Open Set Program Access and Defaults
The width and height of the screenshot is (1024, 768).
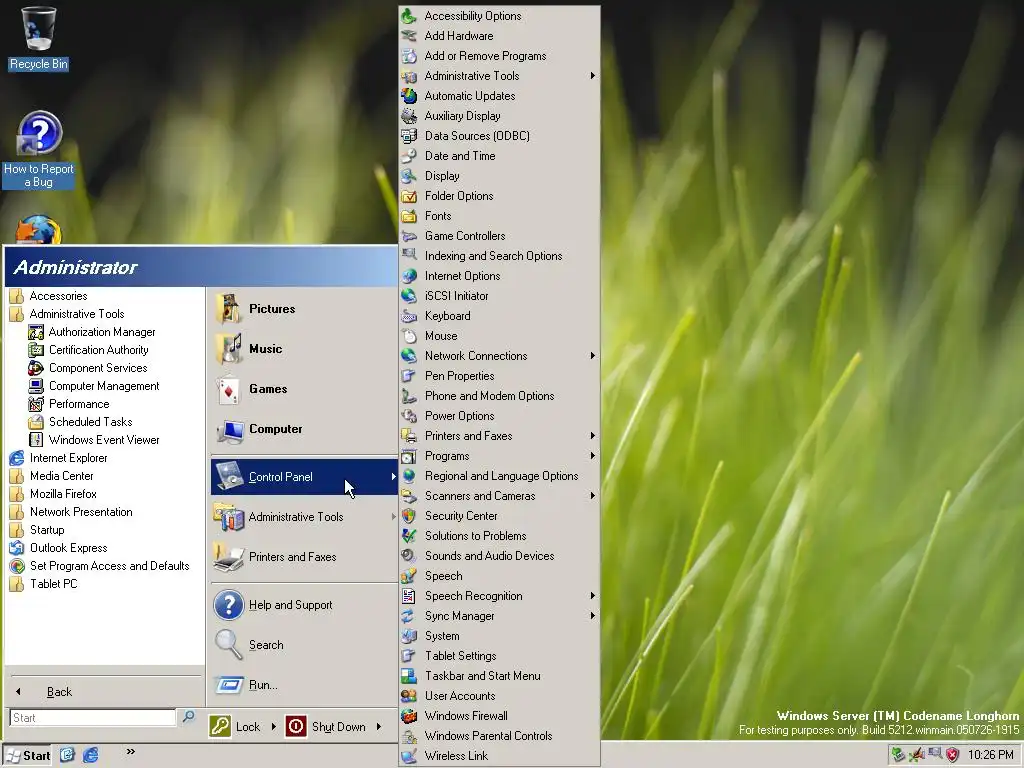(x=104, y=566)
